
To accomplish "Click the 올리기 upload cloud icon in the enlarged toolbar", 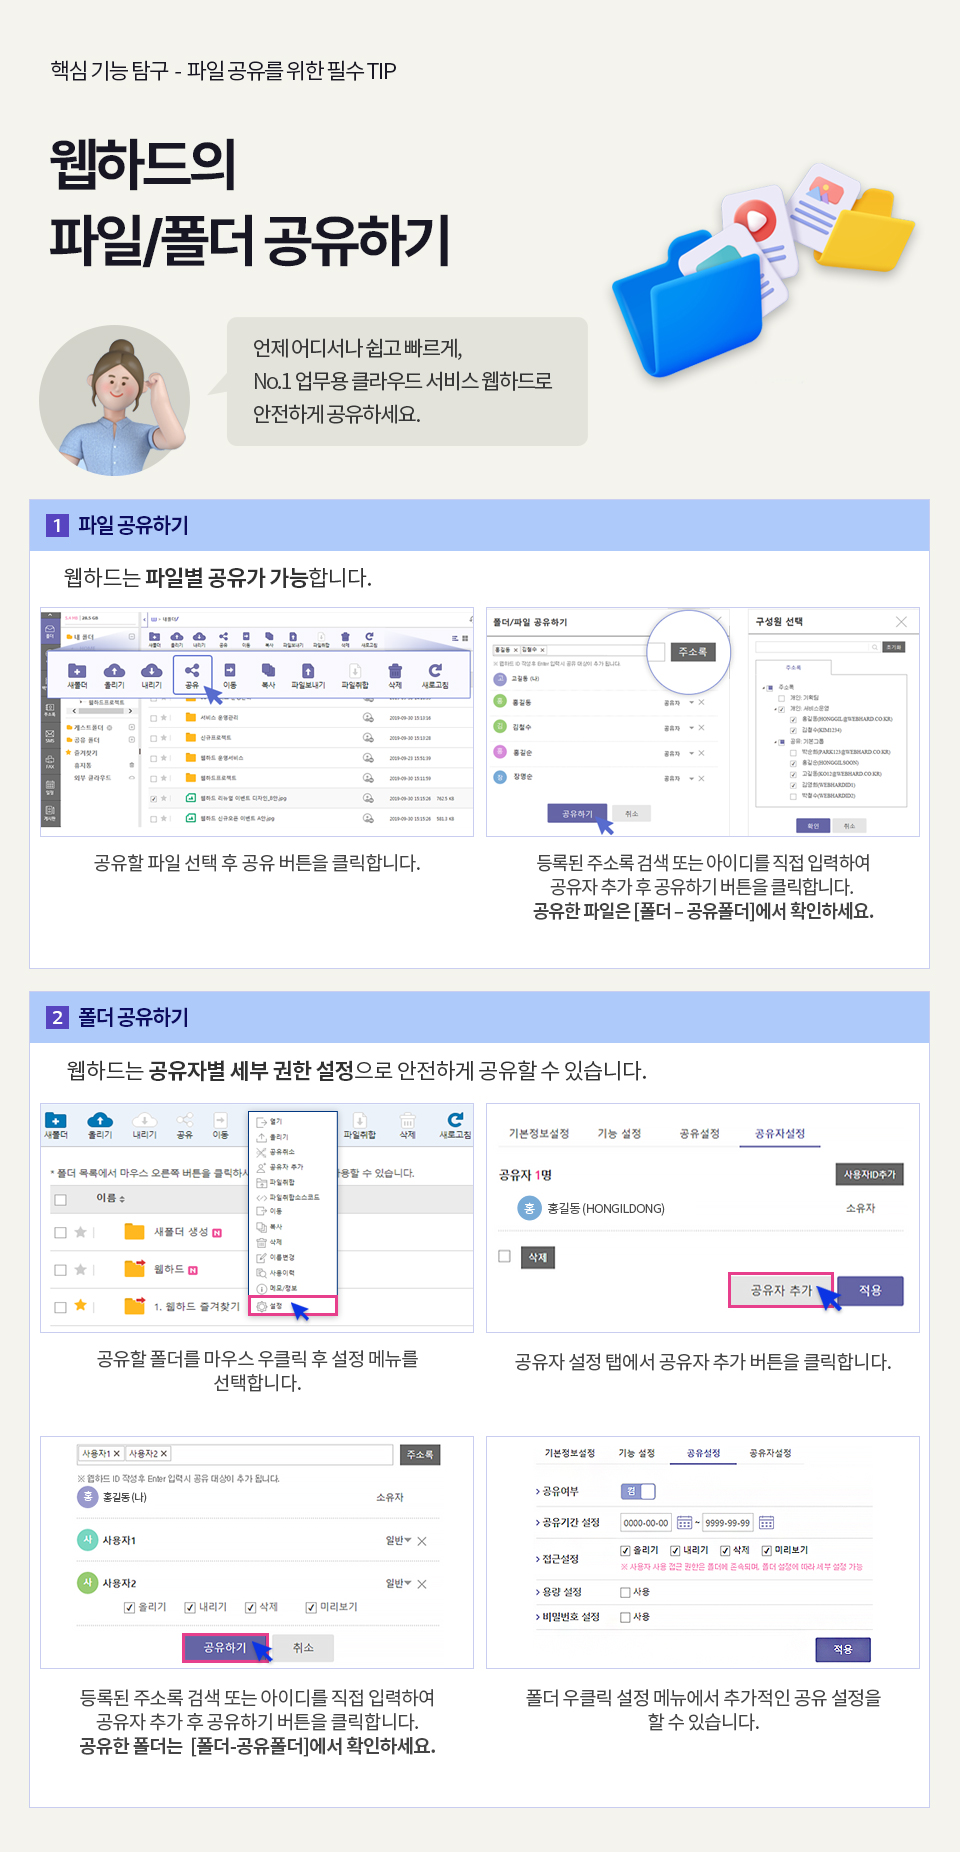I will (115, 670).
